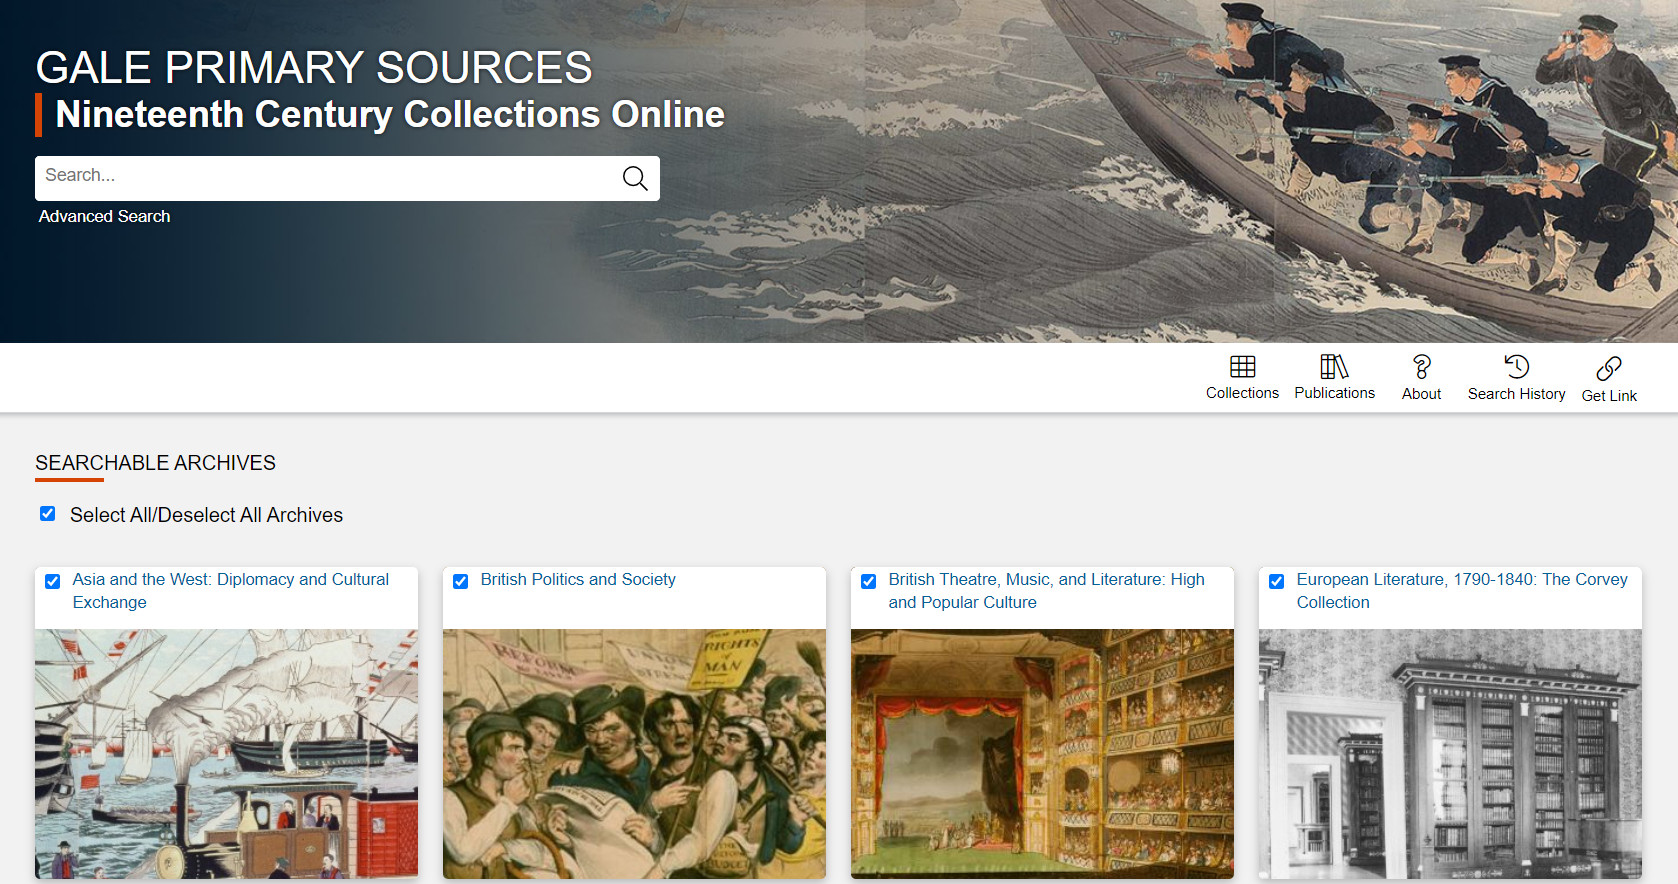Click the Get Link label
The height and width of the screenshot is (884, 1678).
point(1609,396)
